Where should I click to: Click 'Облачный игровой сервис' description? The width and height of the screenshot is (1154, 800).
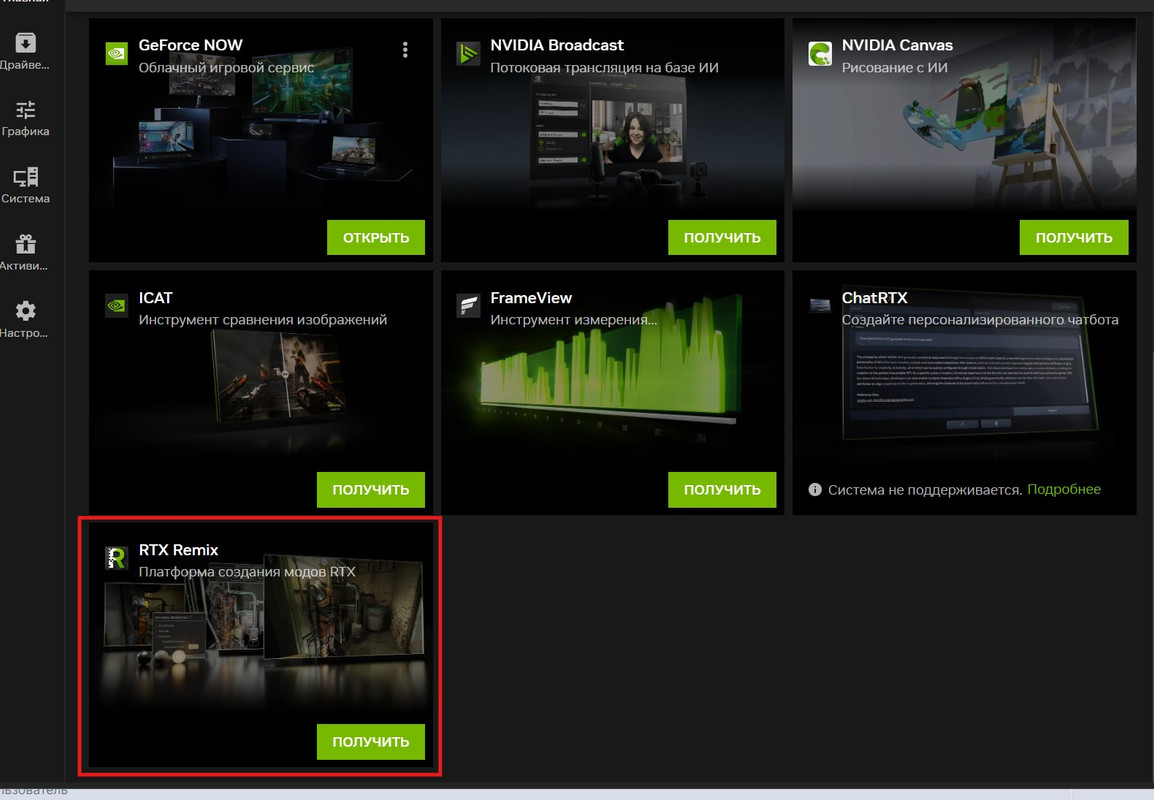(x=226, y=68)
